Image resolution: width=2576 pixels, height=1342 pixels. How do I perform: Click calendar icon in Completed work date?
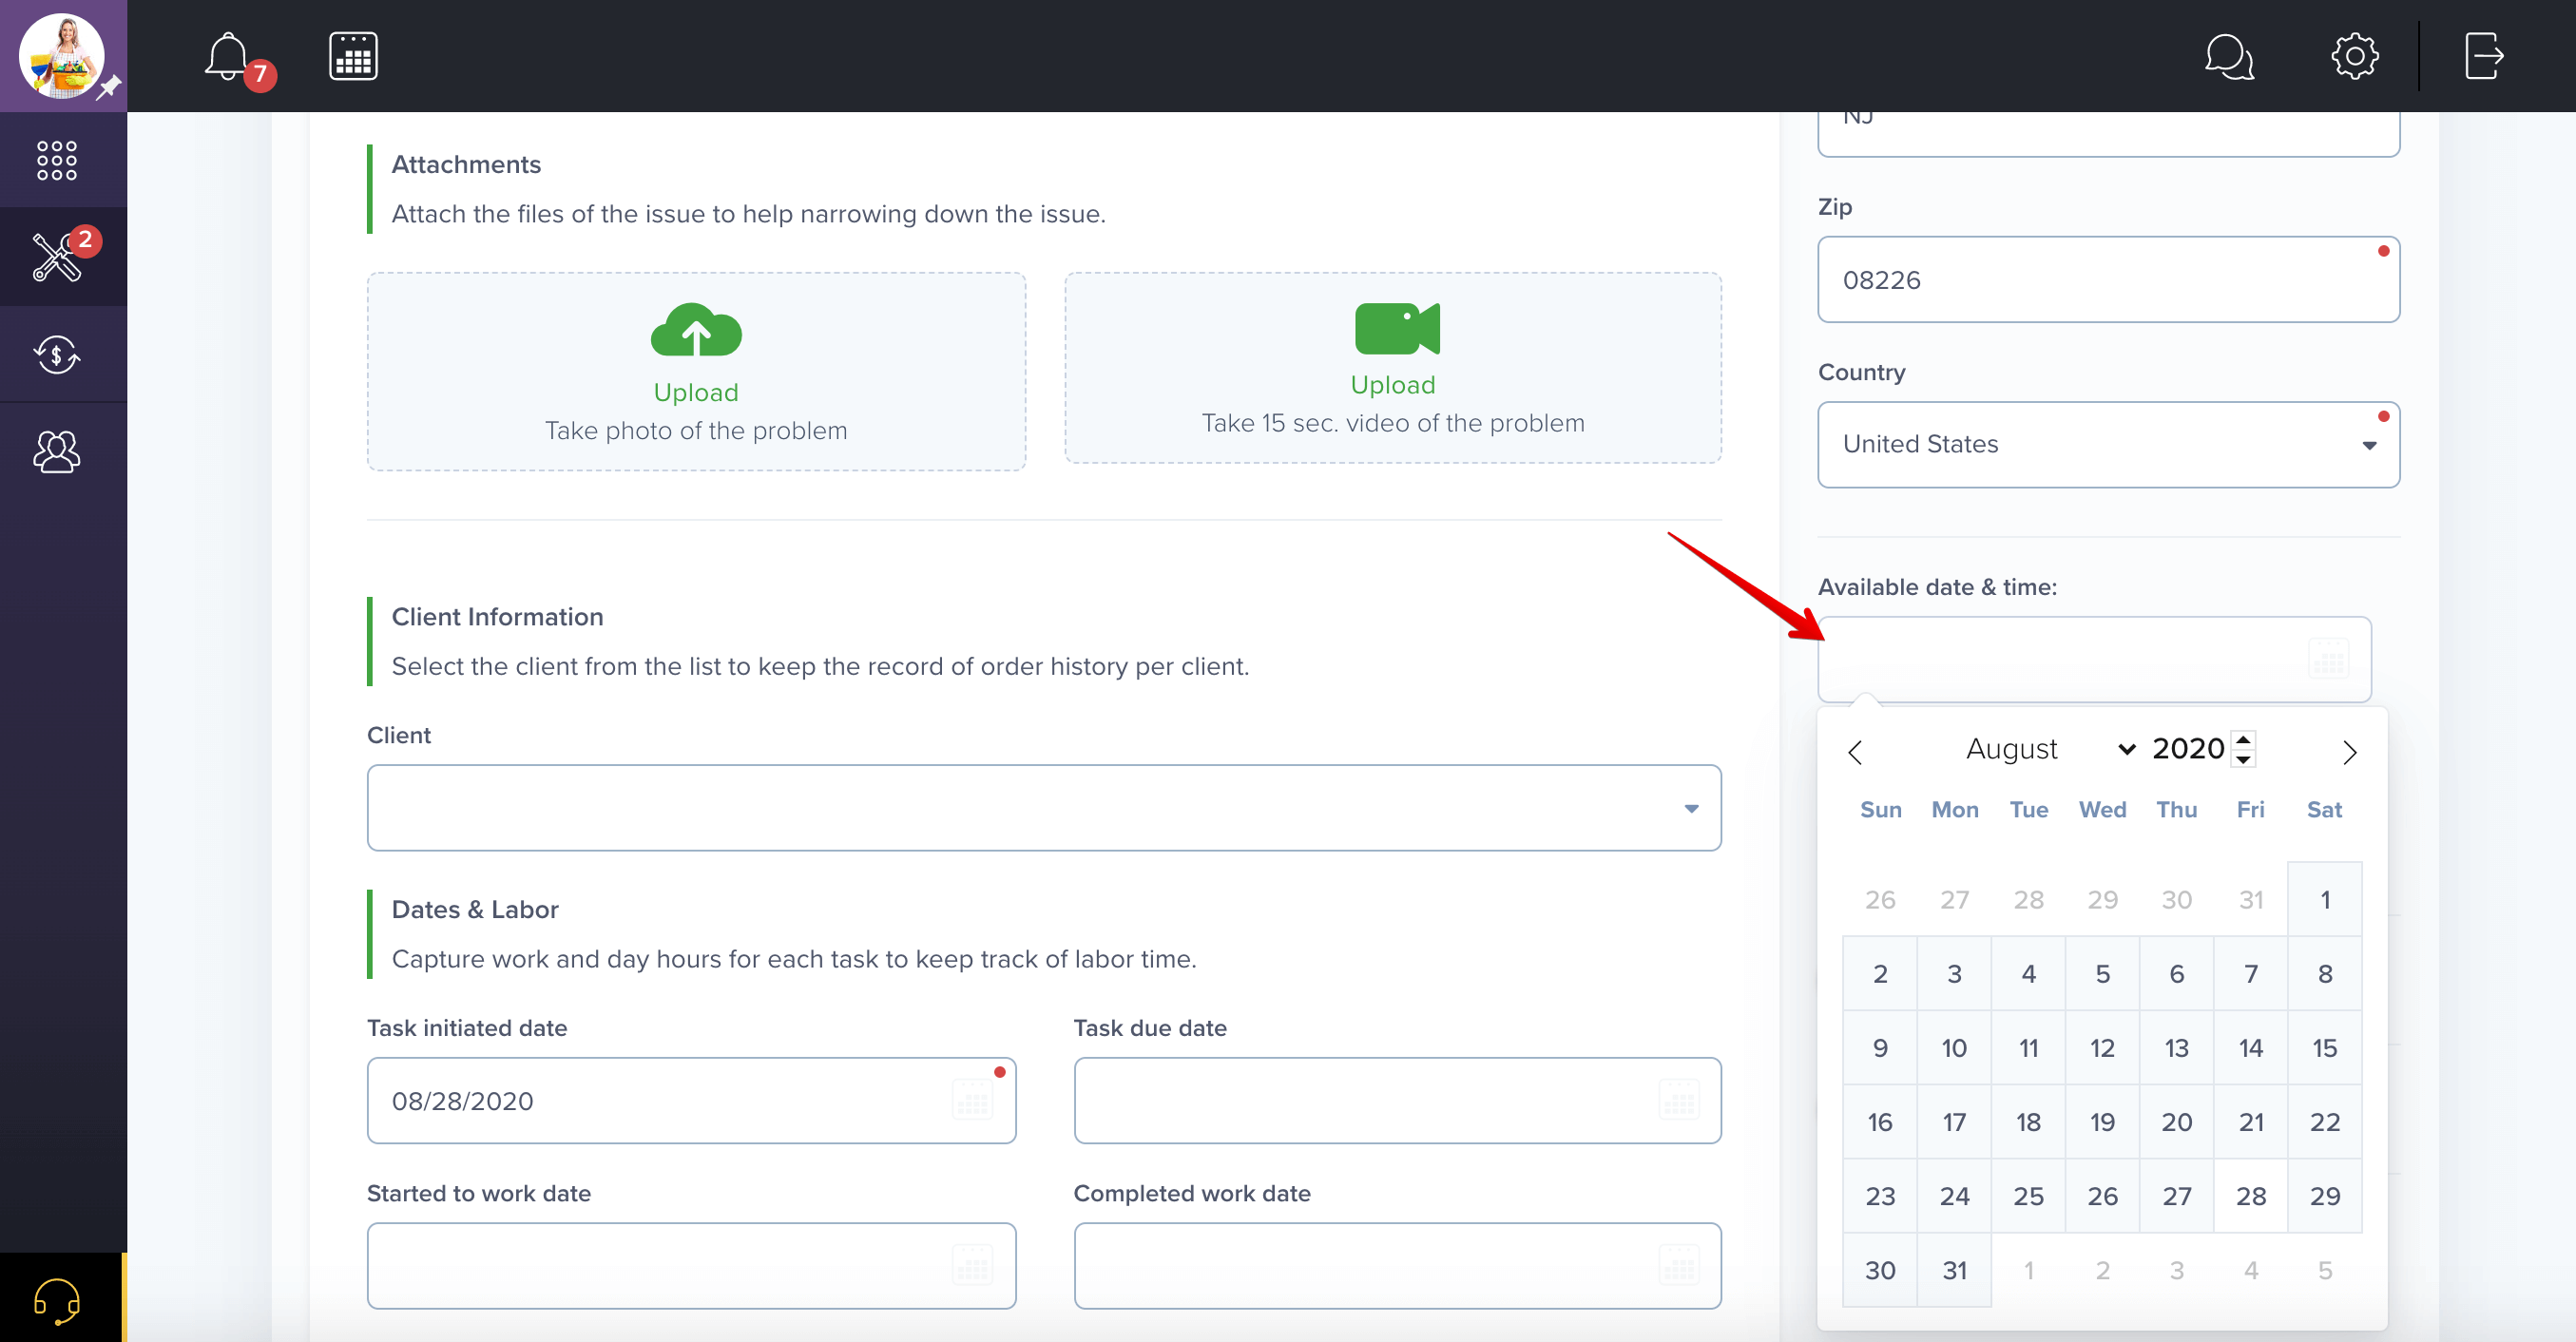coord(1679,1265)
